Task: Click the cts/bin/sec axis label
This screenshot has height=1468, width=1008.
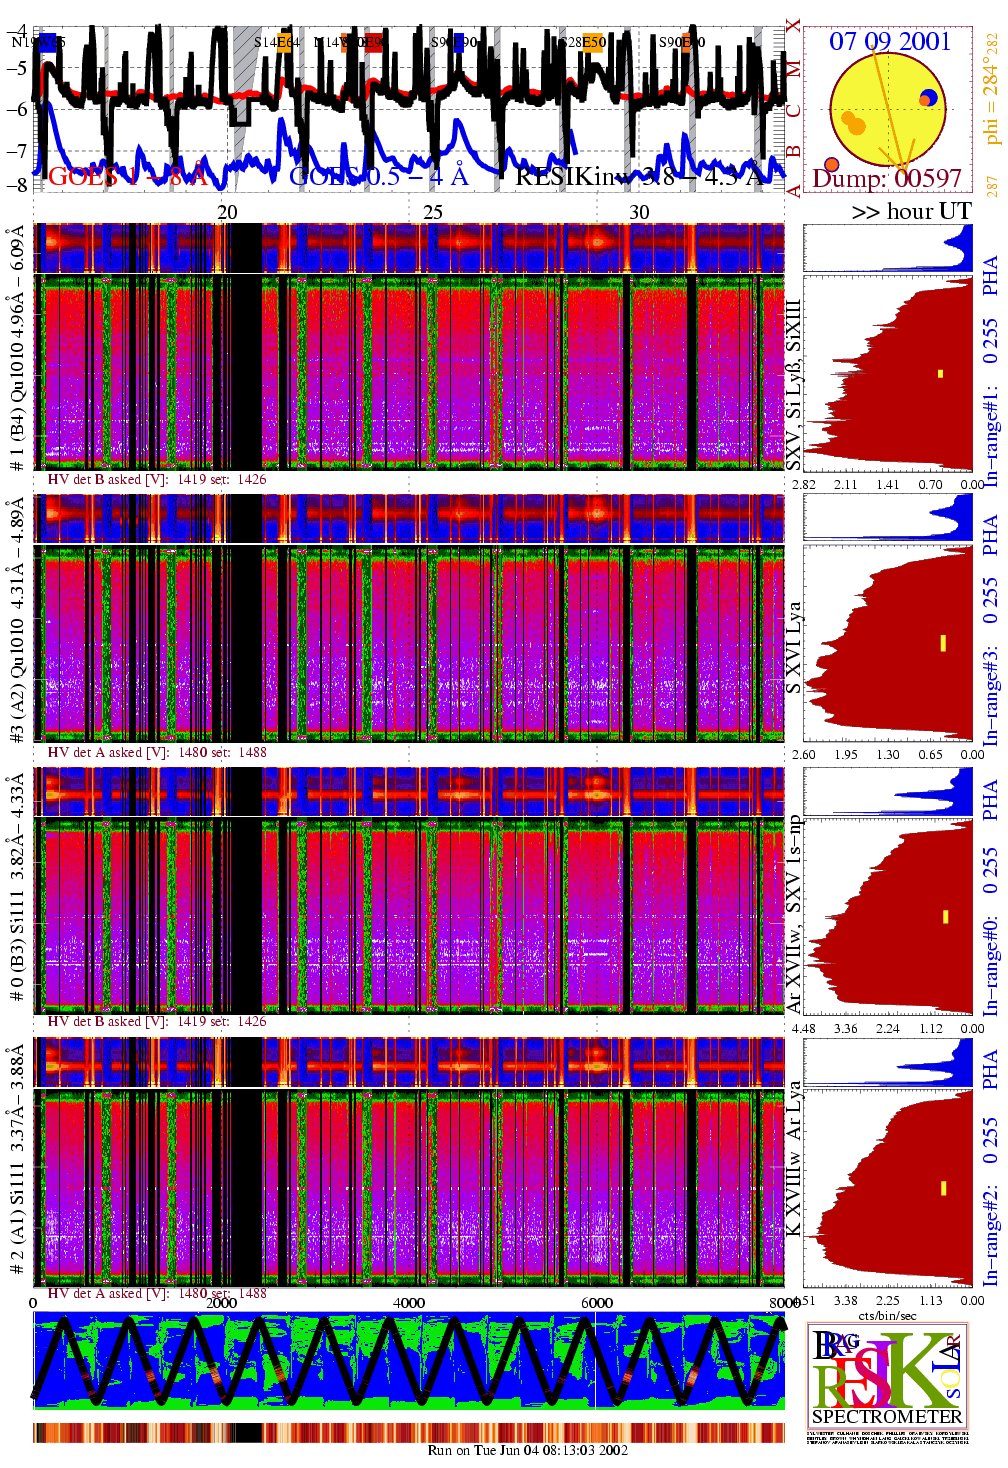Action: point(887,1315)
